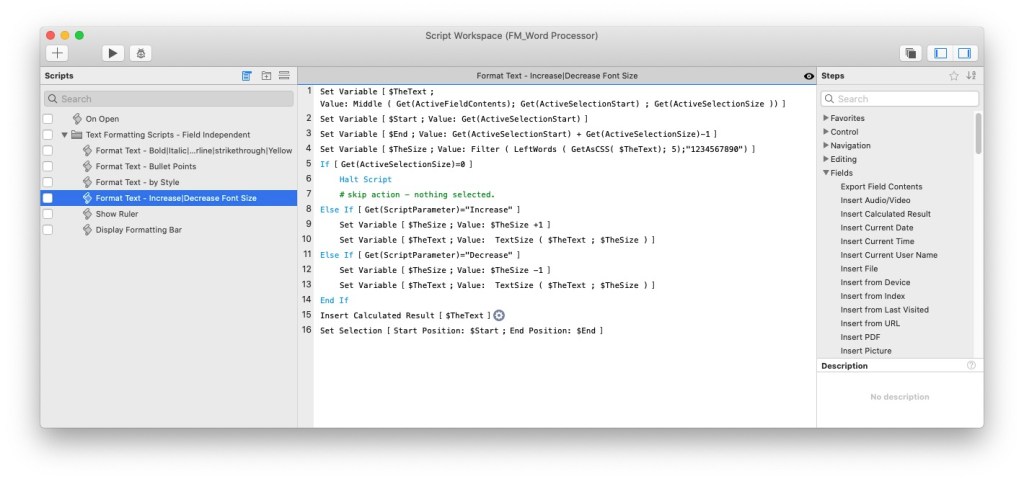Screen dimensions: 1024x481
Task: Toggle the eye icon in script tab header
Action: [808, 76]
